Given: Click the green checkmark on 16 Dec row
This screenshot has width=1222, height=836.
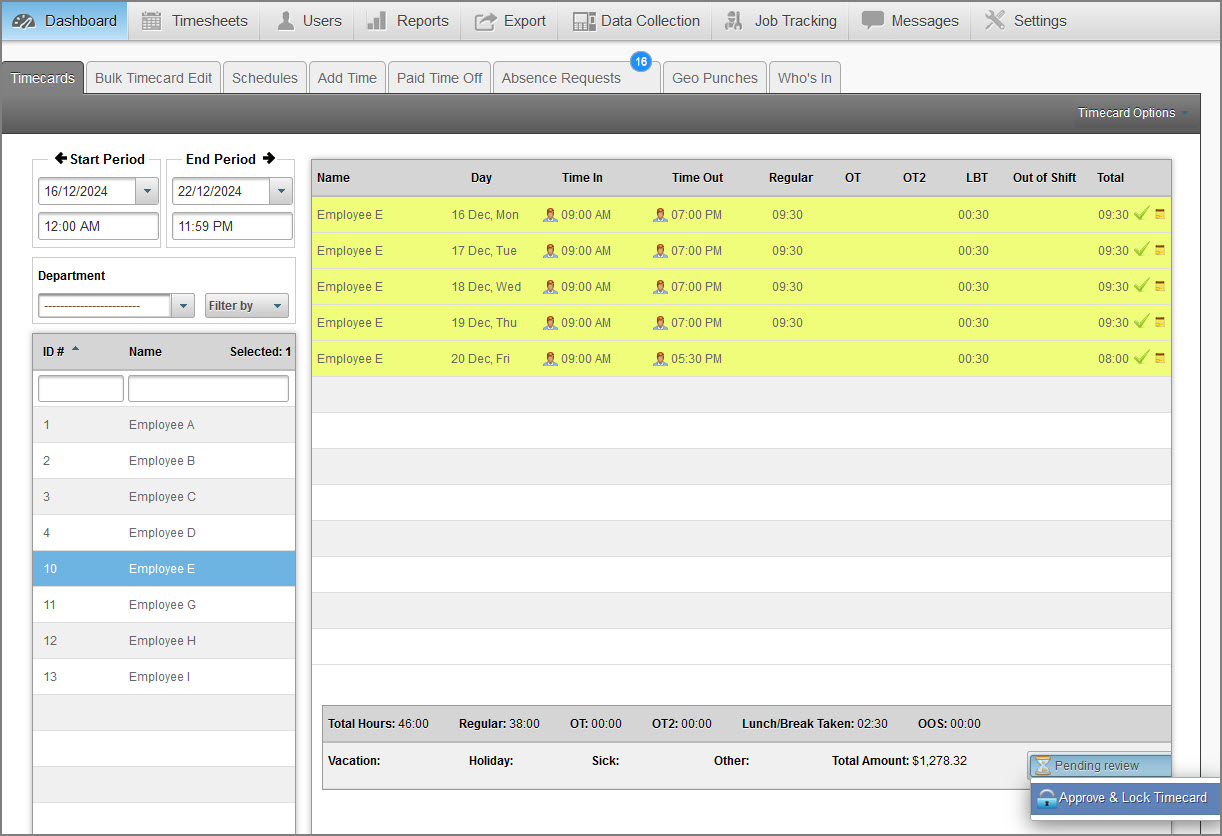Looking at the screenshot, I should [x=1141, y=214].
